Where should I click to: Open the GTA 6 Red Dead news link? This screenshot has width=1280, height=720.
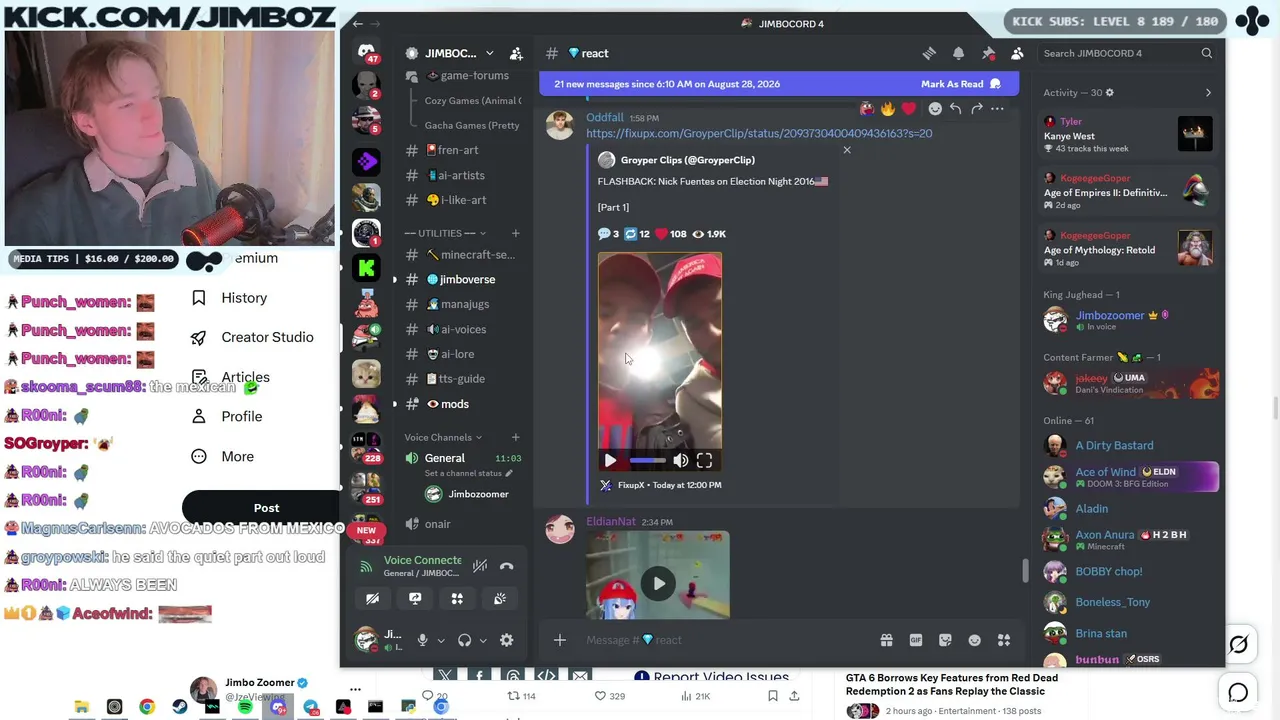951,684
